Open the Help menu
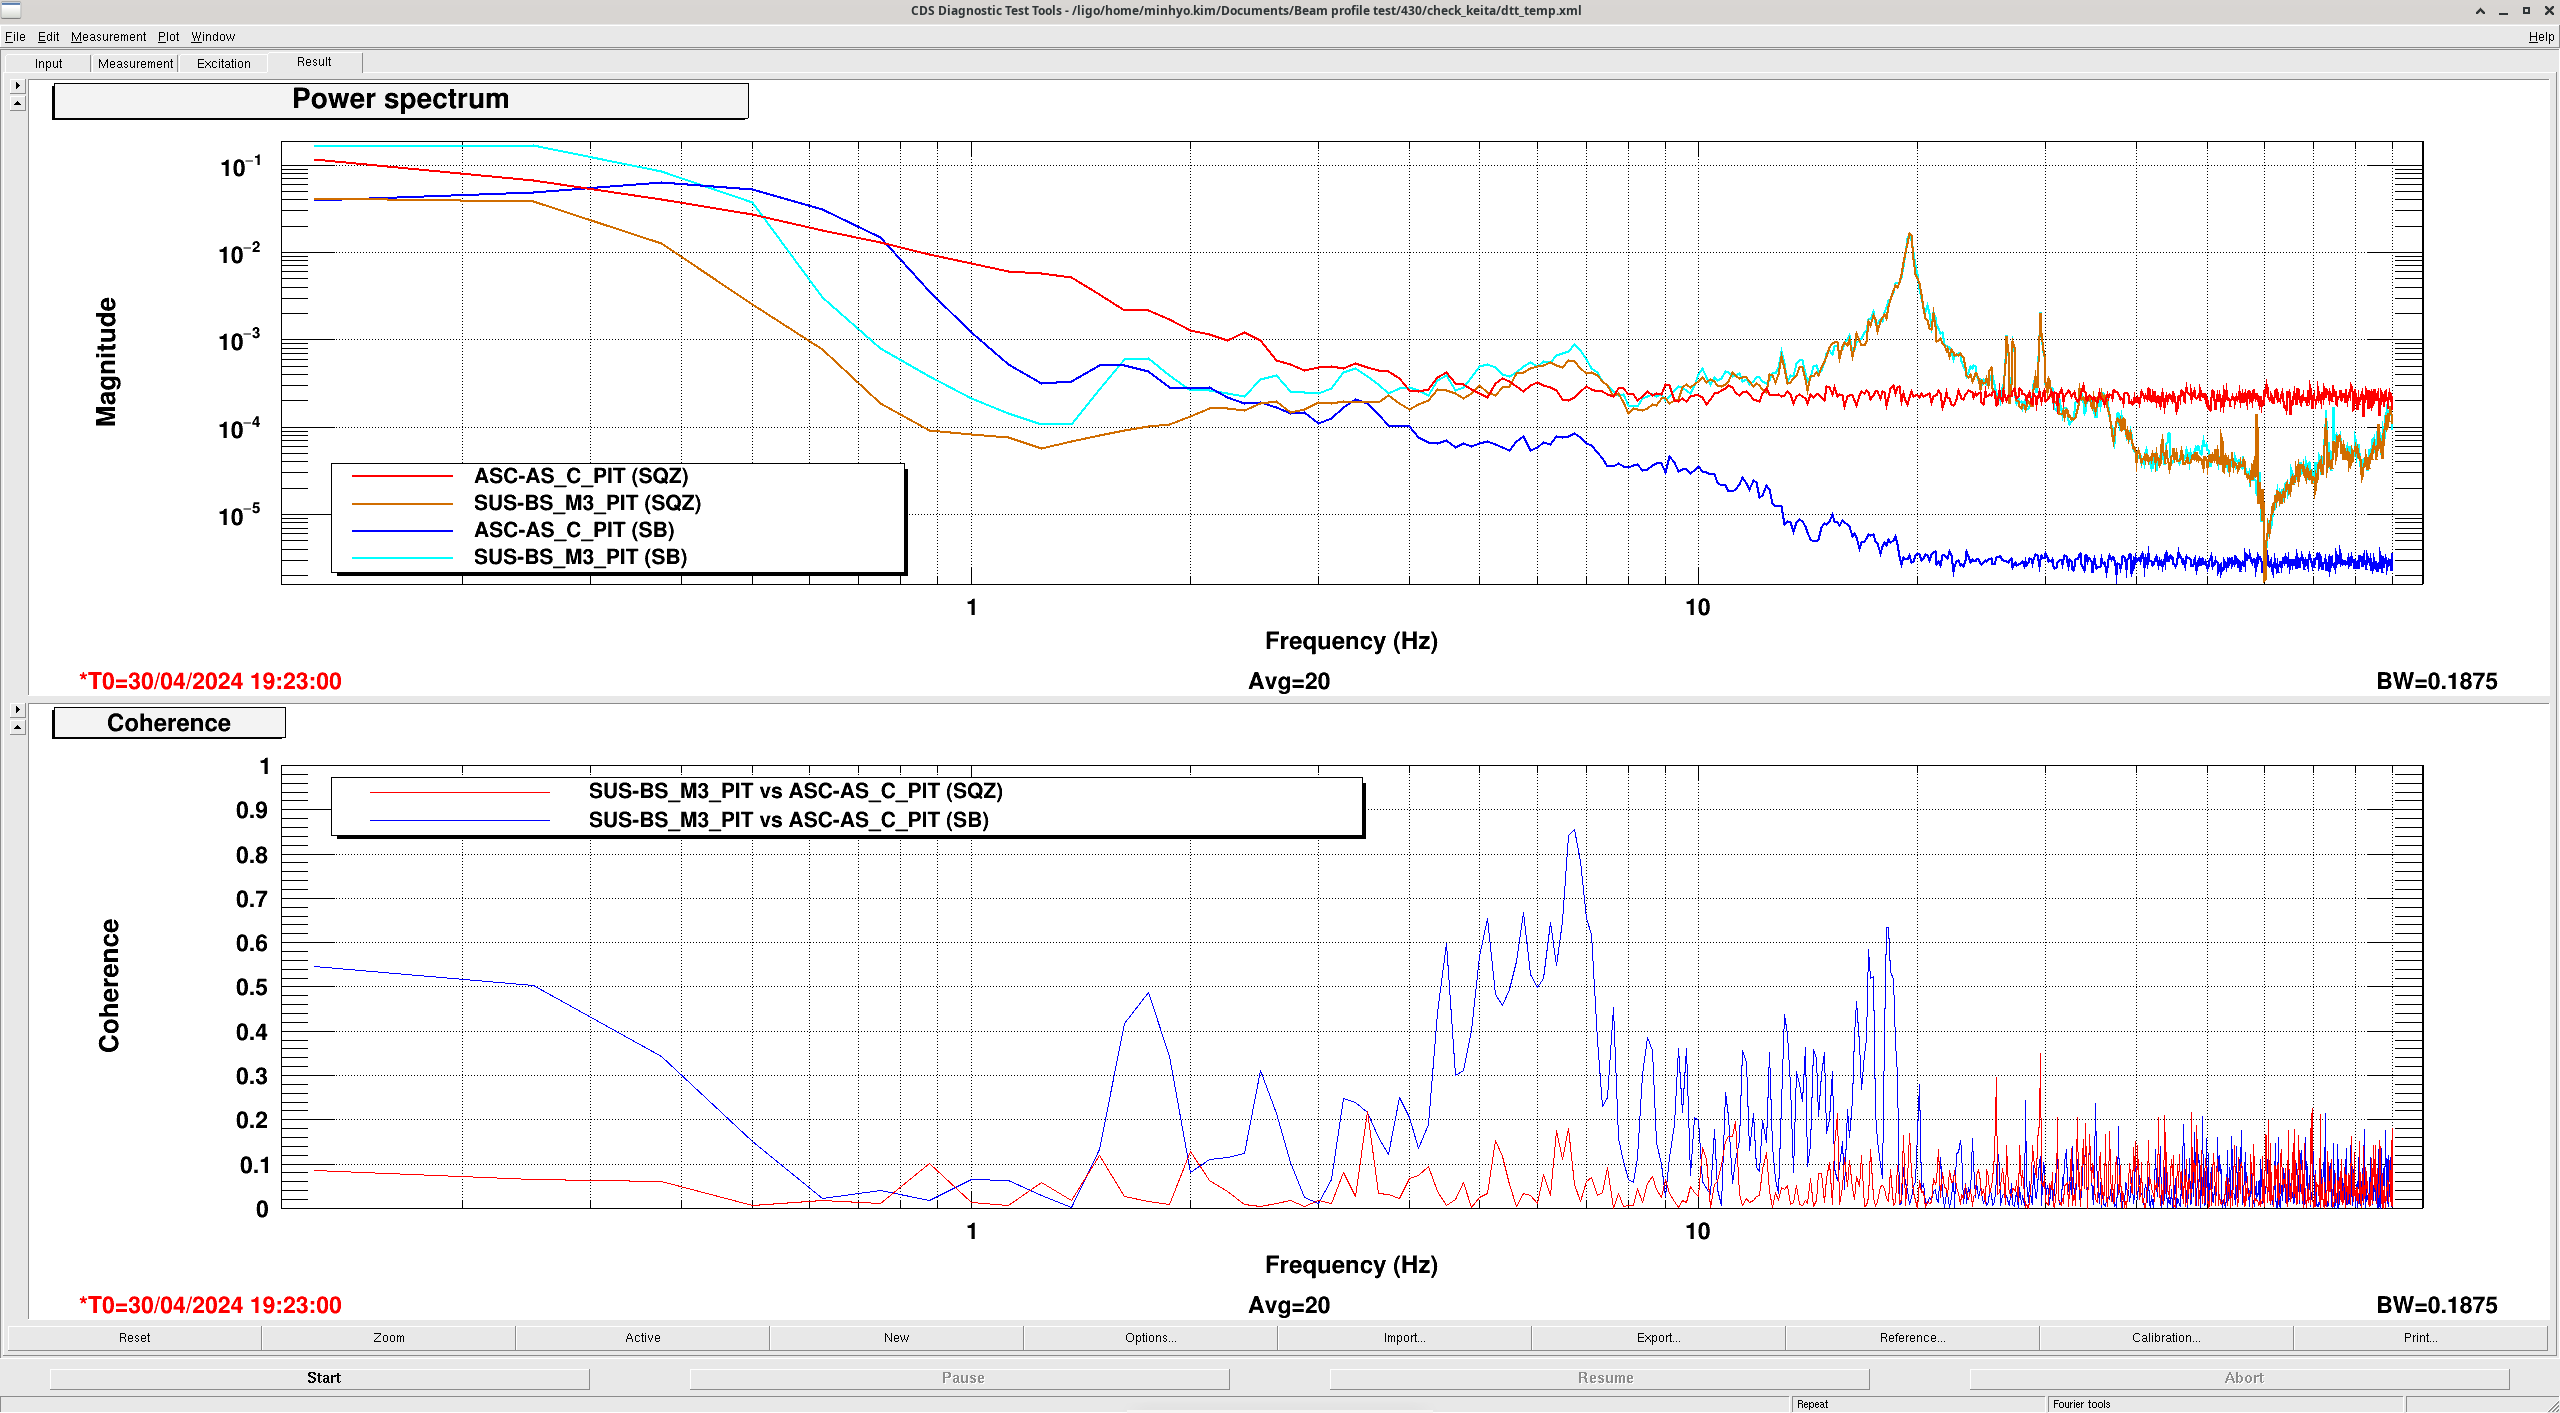This screenshot has width=2560, height=1413. coord(2540,37)
